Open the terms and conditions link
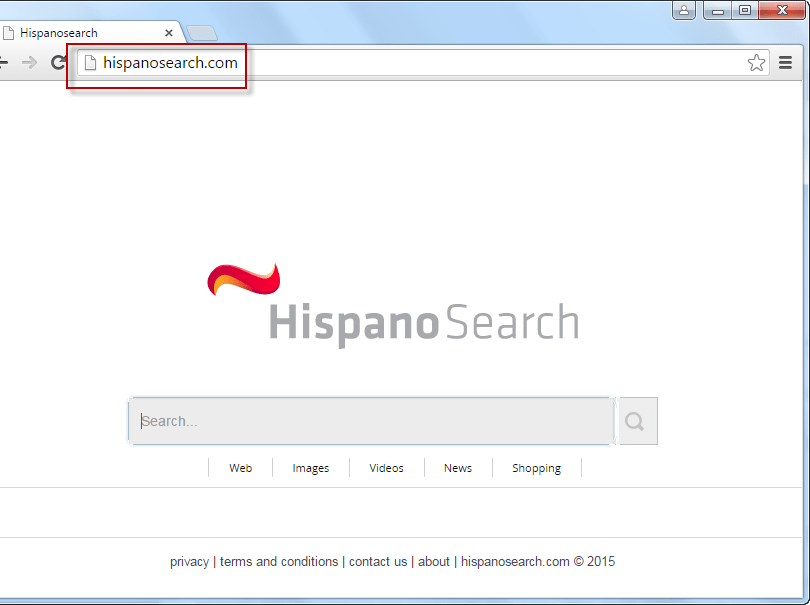Image resolution: width=810 pixels, height=605 pixels. click(279, 562)
